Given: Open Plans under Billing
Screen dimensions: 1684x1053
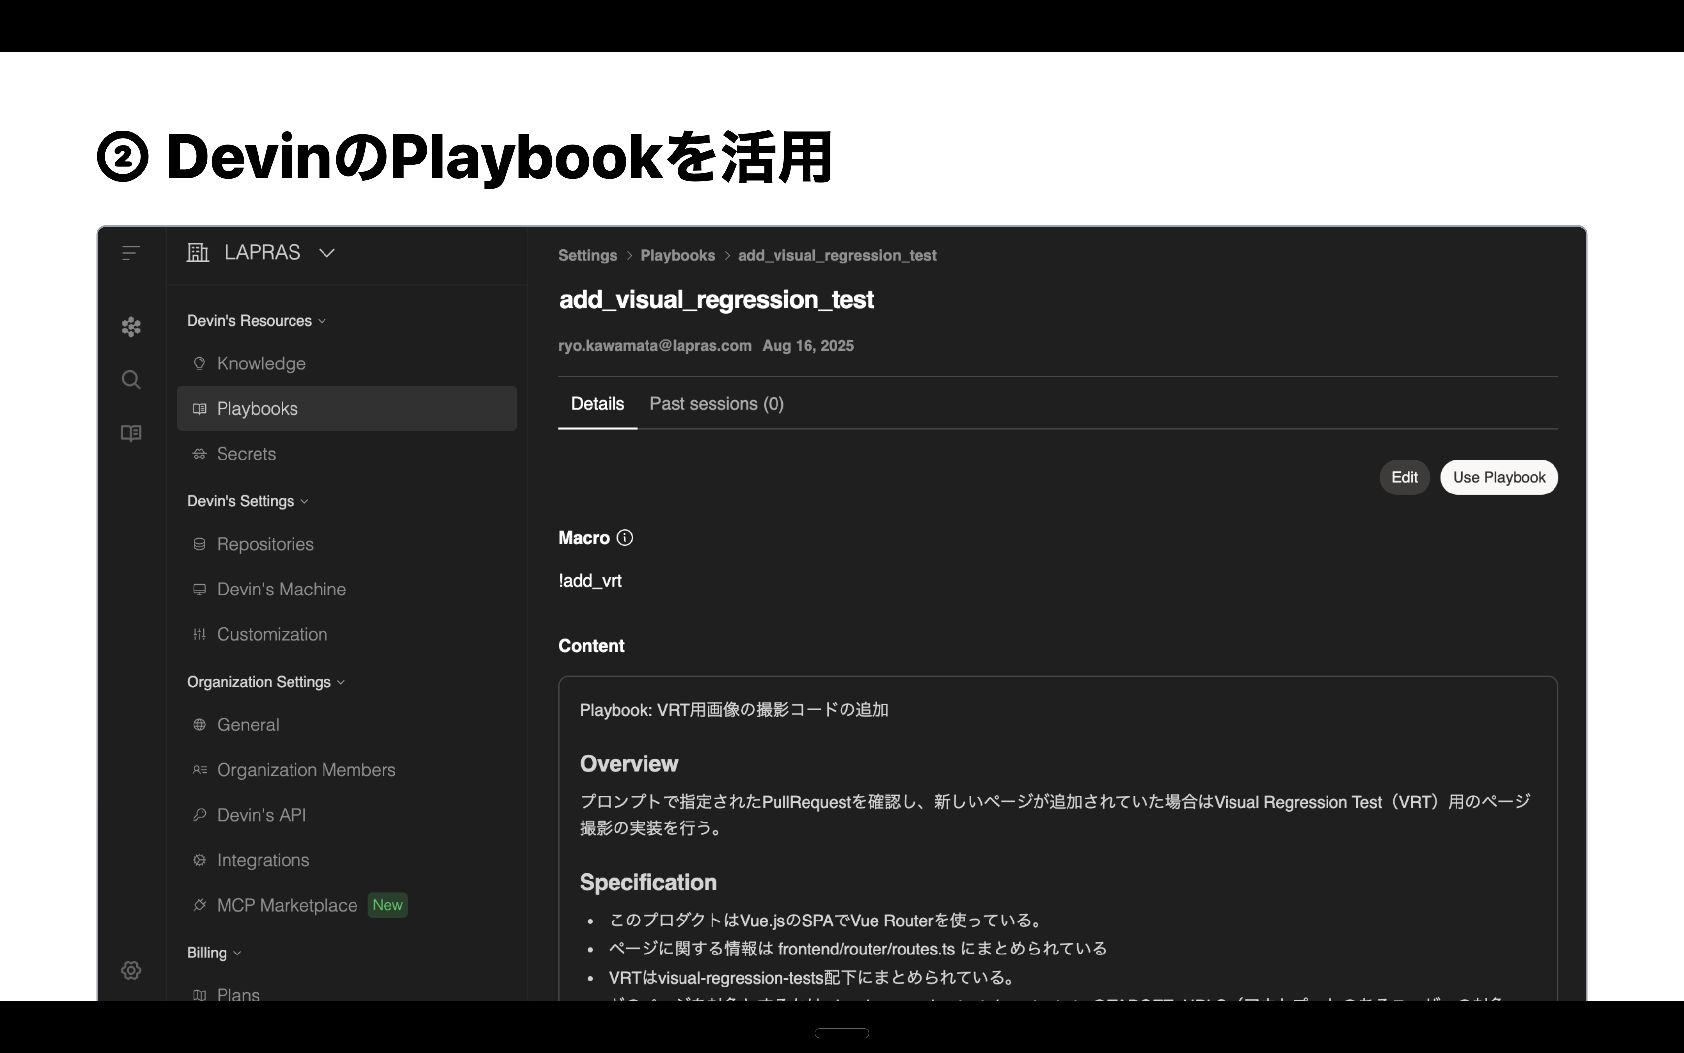Looking at the screenshot, I should [x=347, y=990].
